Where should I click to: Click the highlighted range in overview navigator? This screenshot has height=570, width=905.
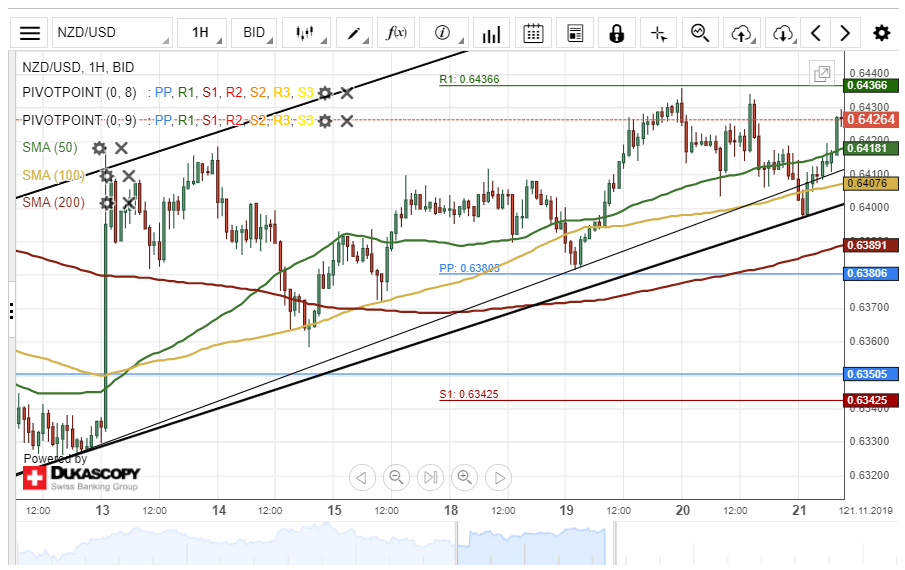point(535,543)
